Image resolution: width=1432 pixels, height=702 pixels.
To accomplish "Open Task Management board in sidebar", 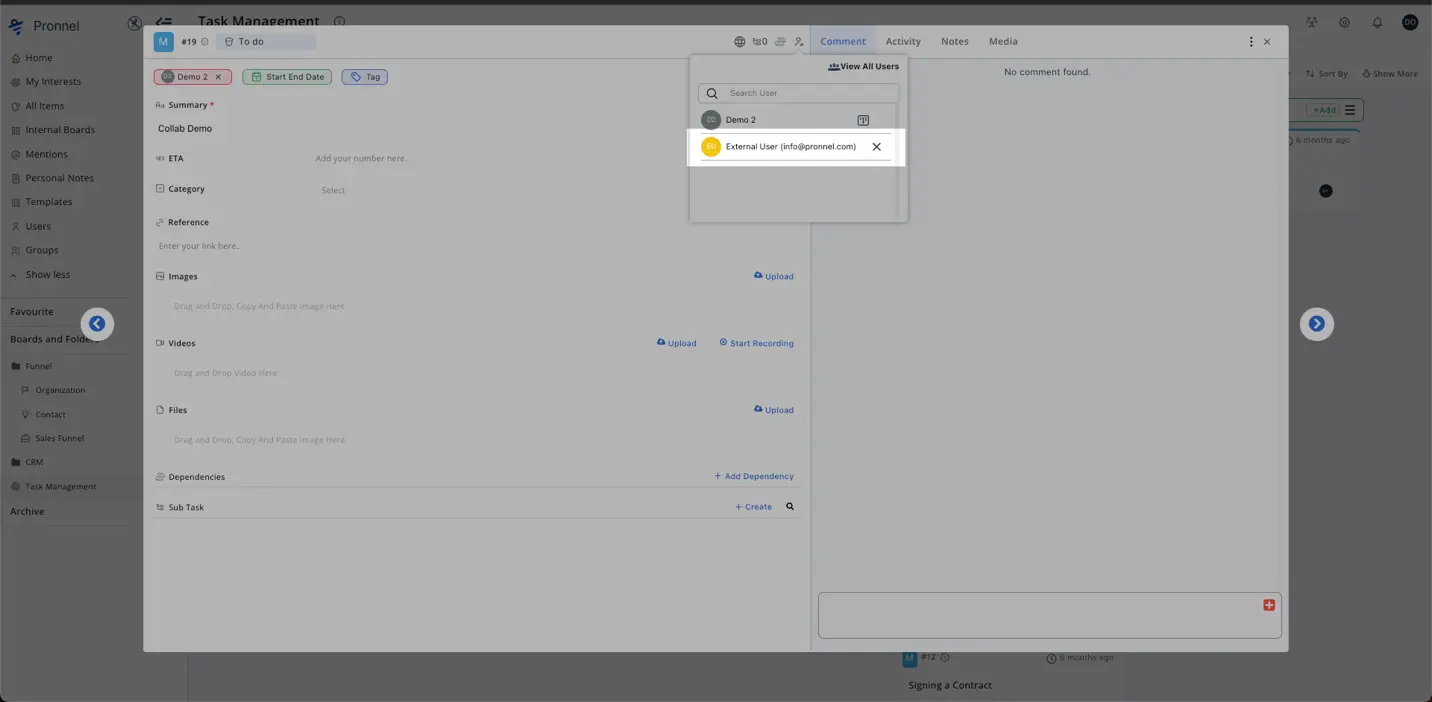I will click(x=60, y=487).
